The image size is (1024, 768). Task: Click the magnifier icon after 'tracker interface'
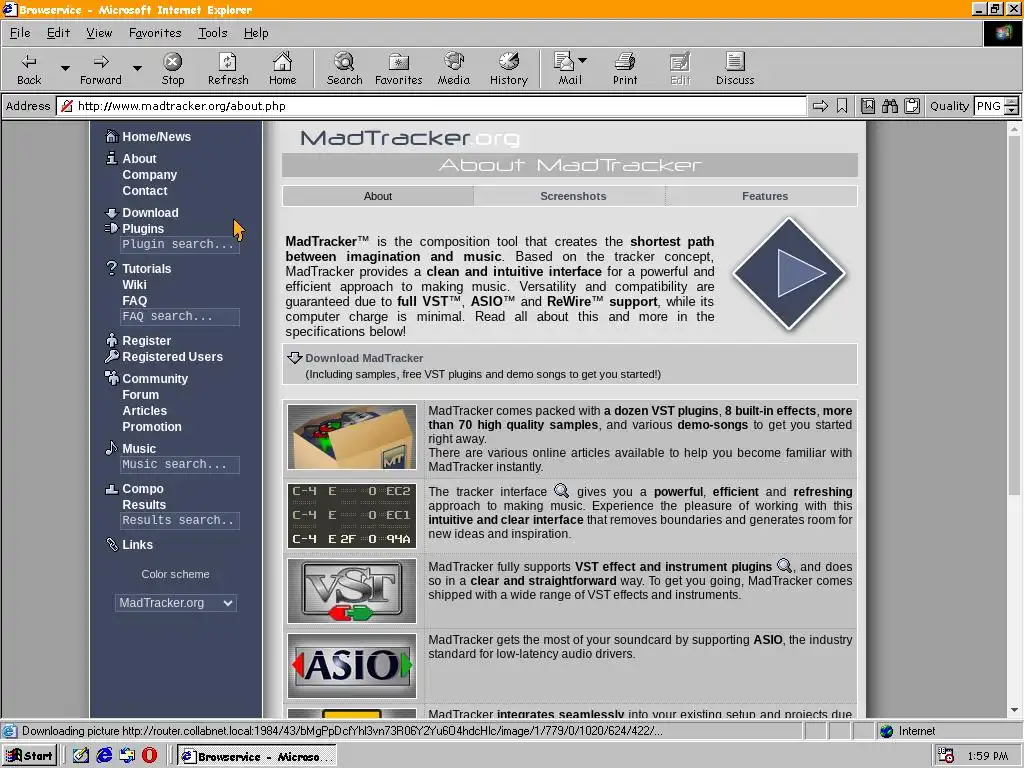561,491
